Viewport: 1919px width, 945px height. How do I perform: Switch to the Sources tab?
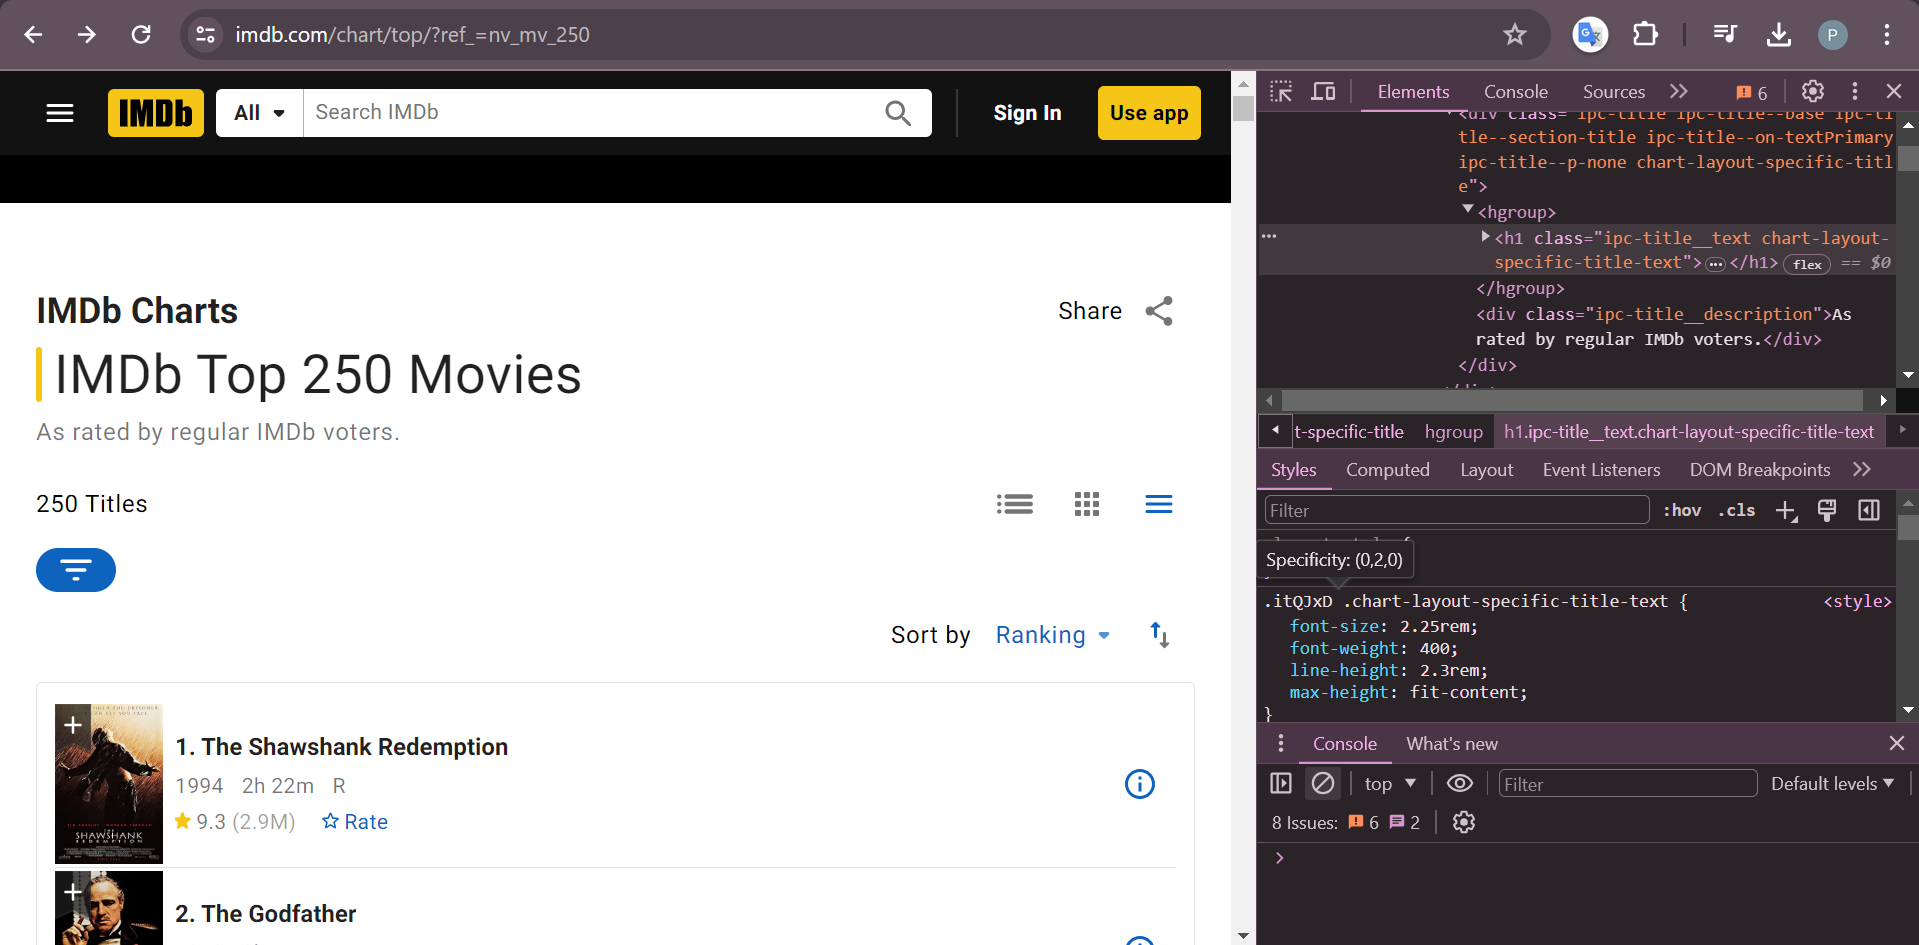coord(1614,92)
